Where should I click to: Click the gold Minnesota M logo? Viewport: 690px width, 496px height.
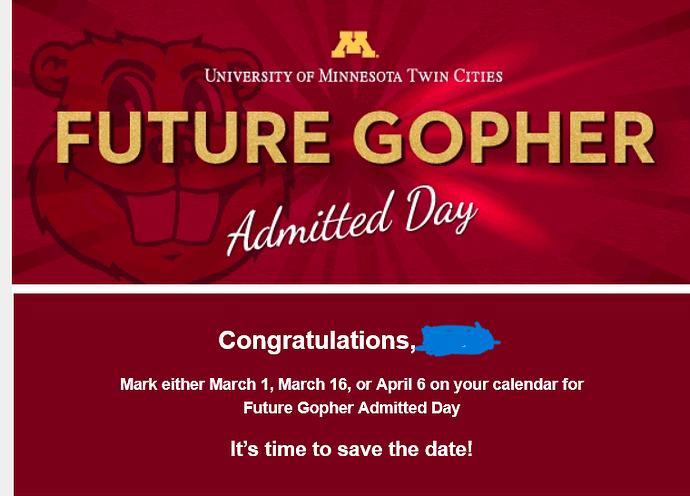click(x=354, y=44)
